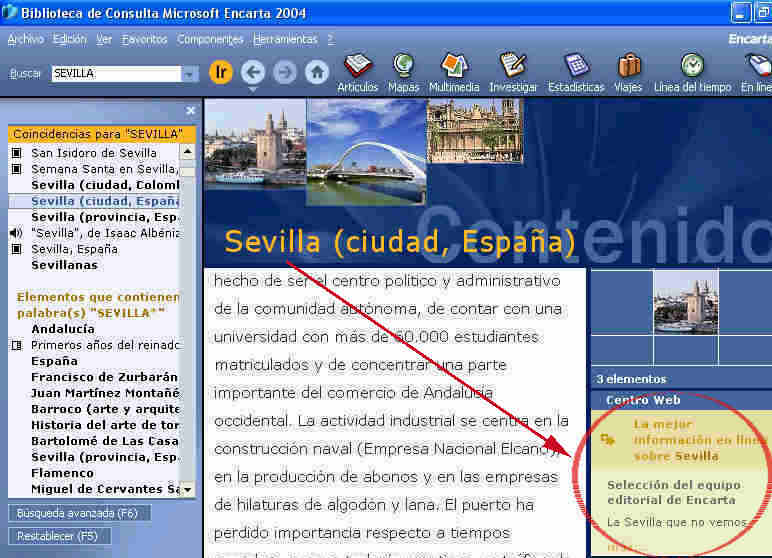
Task: Open the Artículos book icon
Action: click(357, 67)
